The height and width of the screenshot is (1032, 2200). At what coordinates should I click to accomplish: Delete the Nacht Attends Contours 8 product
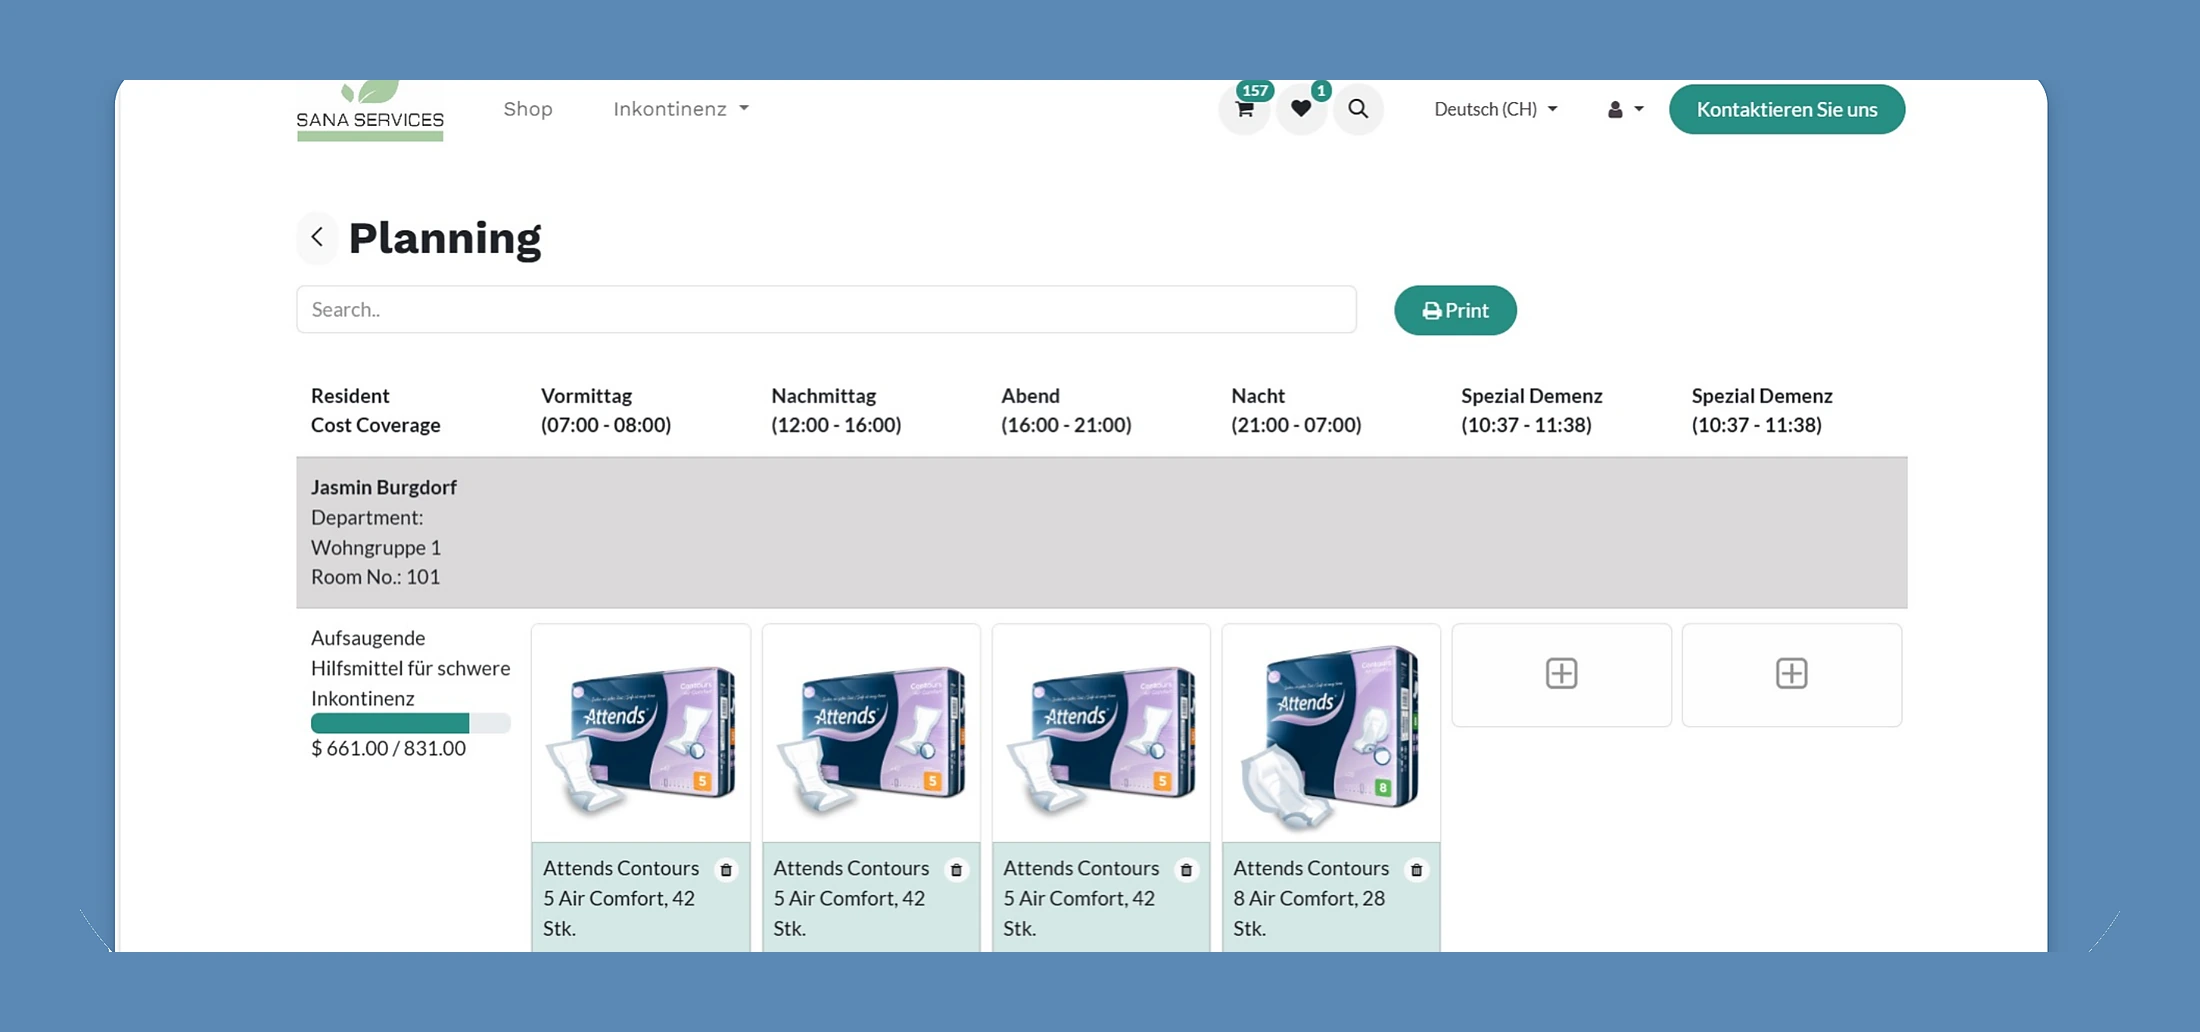1417,870
